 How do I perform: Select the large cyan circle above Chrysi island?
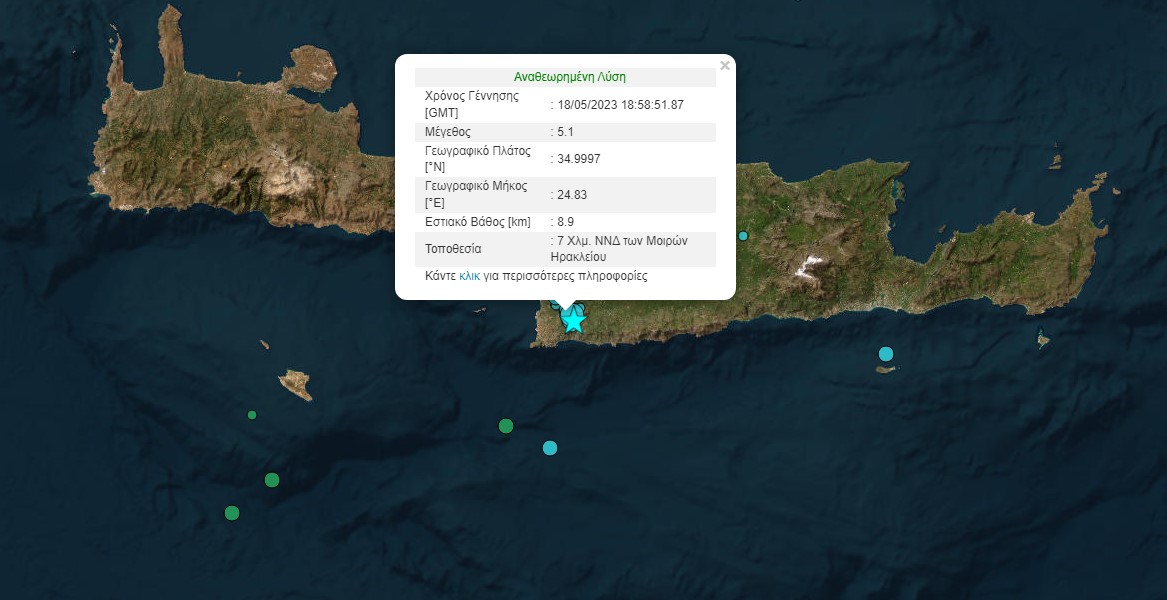coord(885,354)
